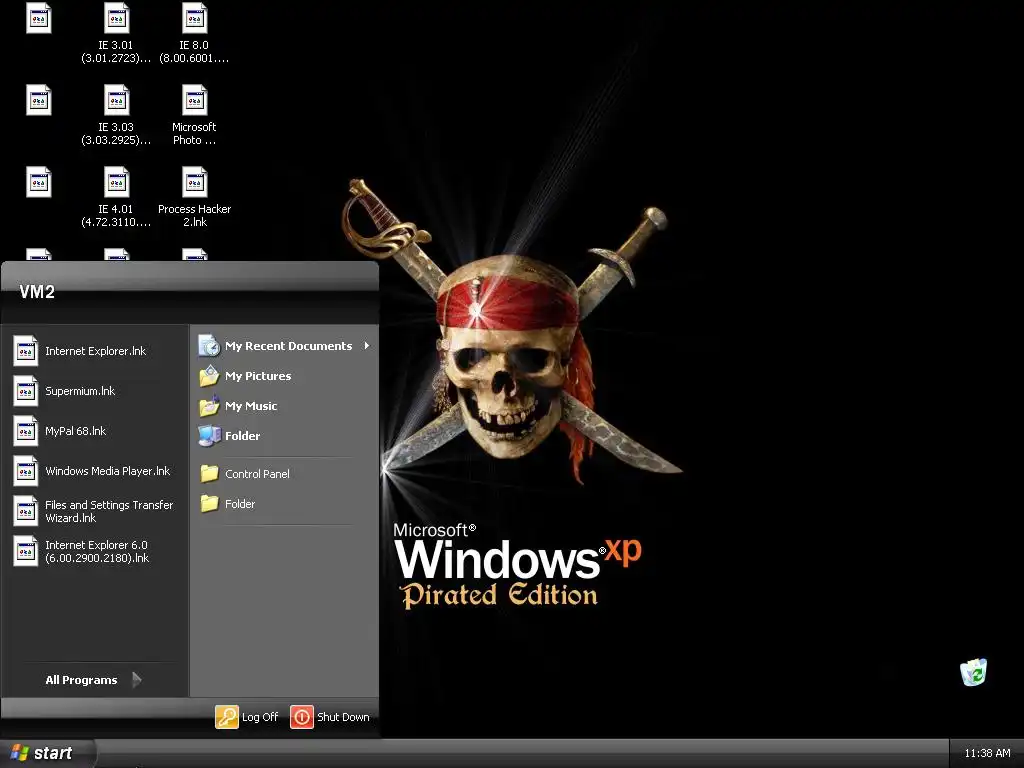This screenshot has width=1024, height=768.
Task: Click the Shut Down button
Action: tap(330, 716)
